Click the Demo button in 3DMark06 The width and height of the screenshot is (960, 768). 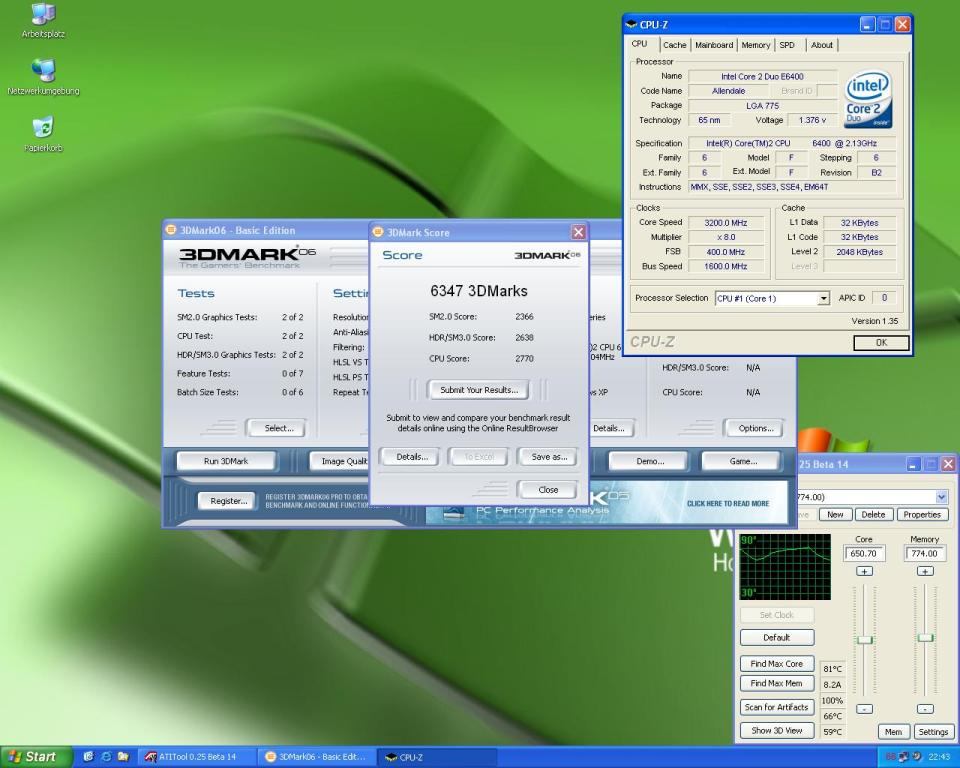(650, 461)
